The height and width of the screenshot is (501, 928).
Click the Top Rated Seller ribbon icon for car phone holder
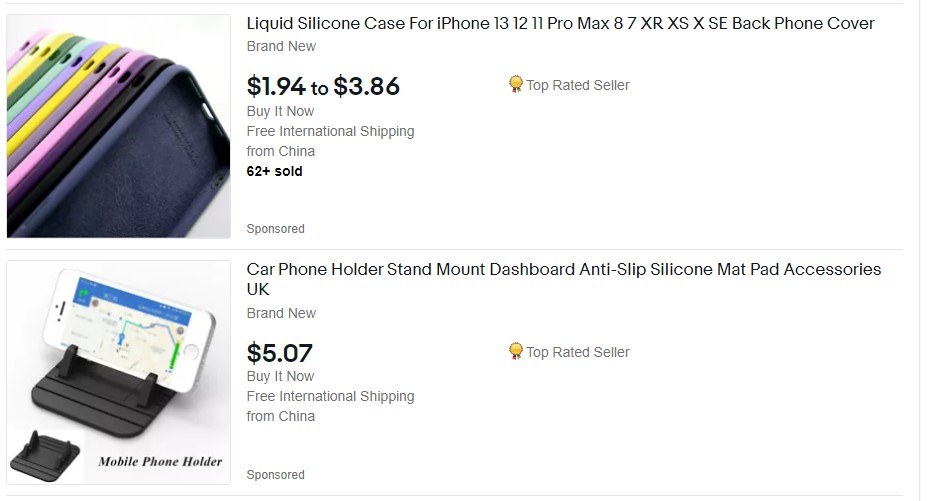515,351
